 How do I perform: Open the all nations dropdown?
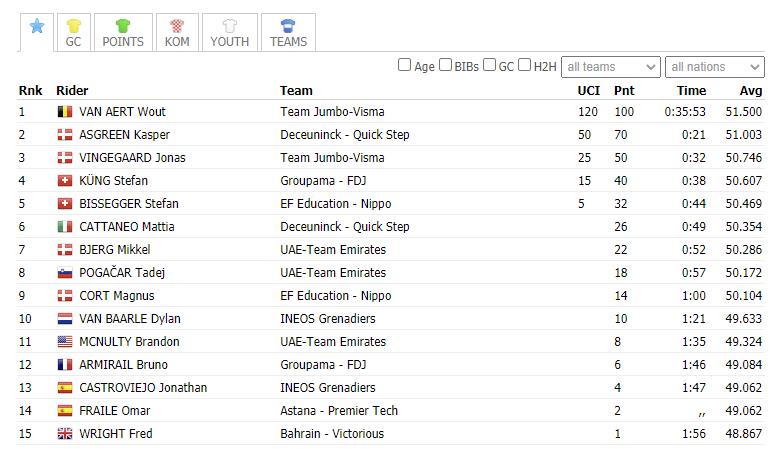point(715,67)
